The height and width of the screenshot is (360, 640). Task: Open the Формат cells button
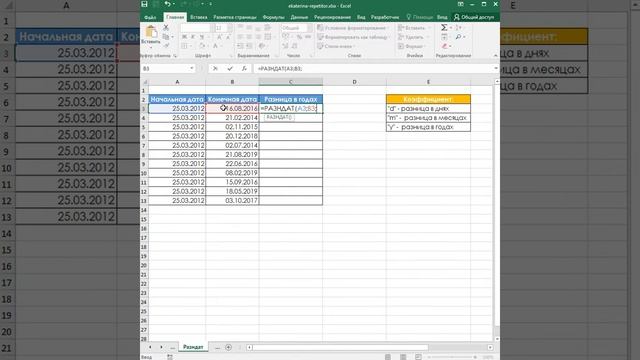coord(412,46)
